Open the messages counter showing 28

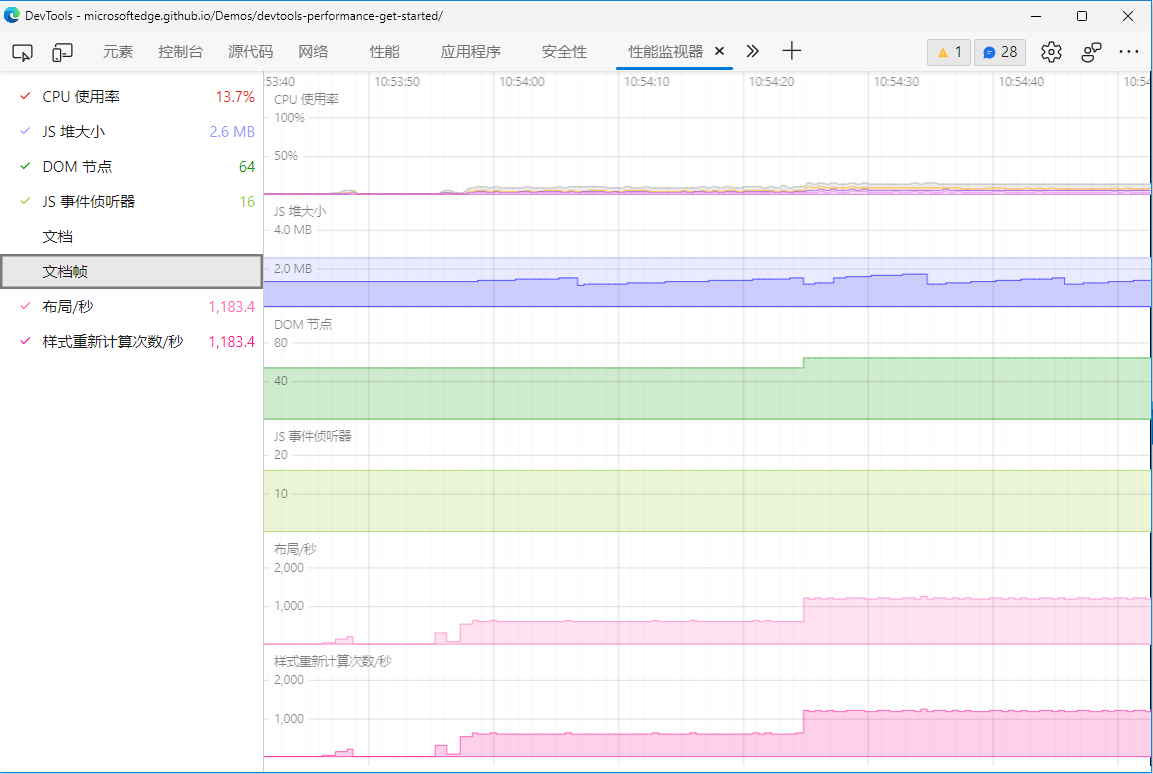click(1000, 52)
